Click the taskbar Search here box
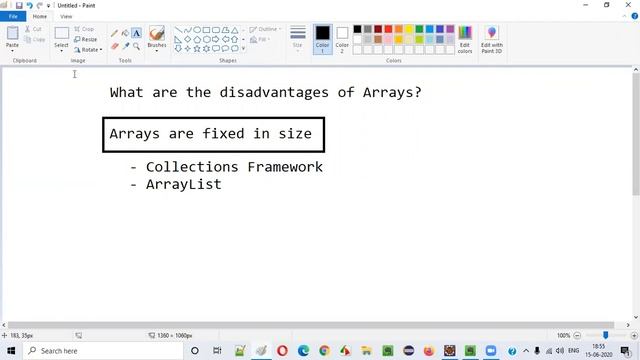 click(x=103, y=351)
